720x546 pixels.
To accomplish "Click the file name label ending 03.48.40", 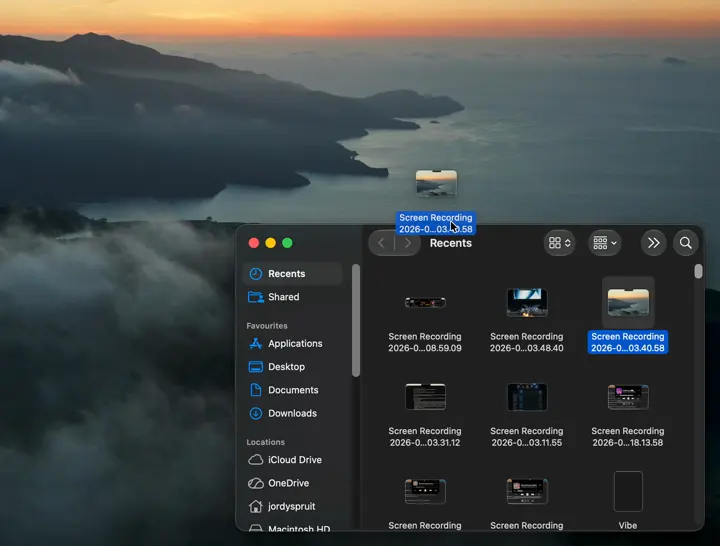I will [527, 343].
